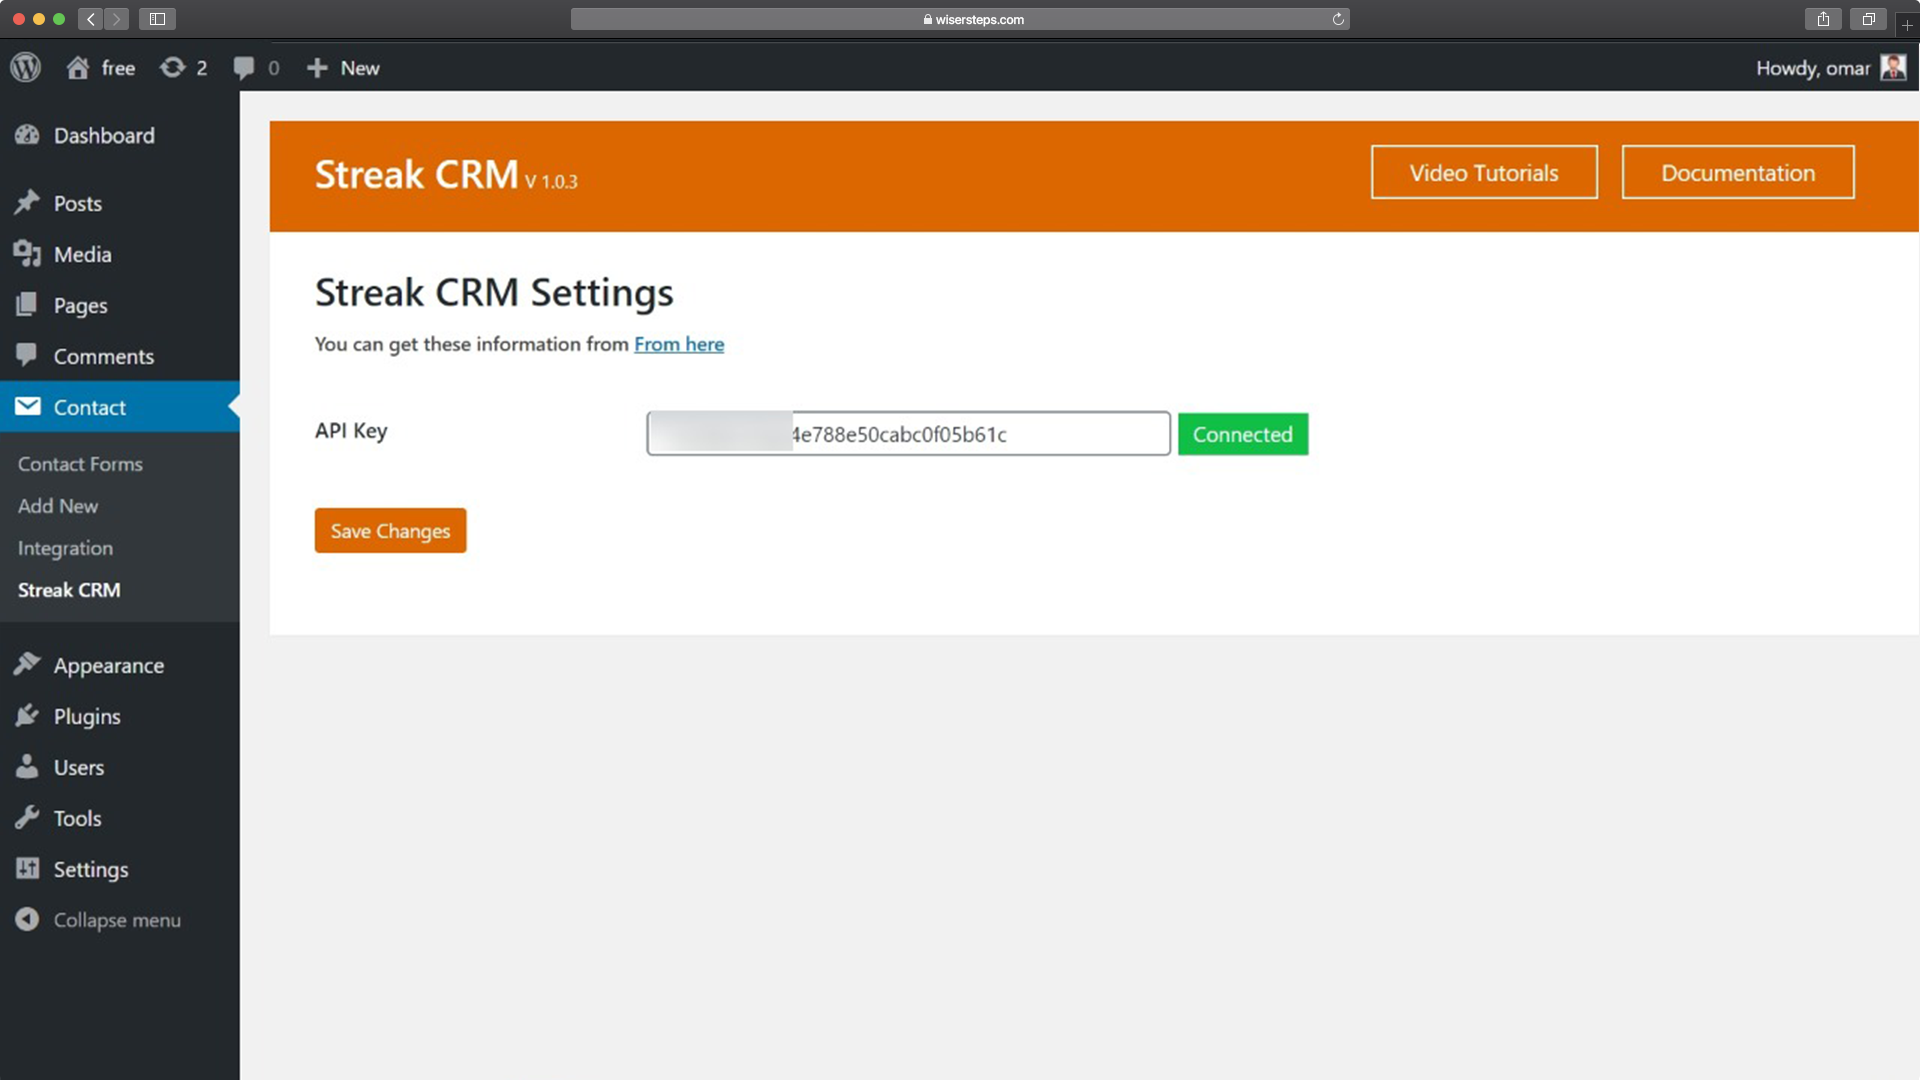Click the Pages icon in sidebar
The width and height of the screenshot is (1920, 1080).
[x=27, y=305]
